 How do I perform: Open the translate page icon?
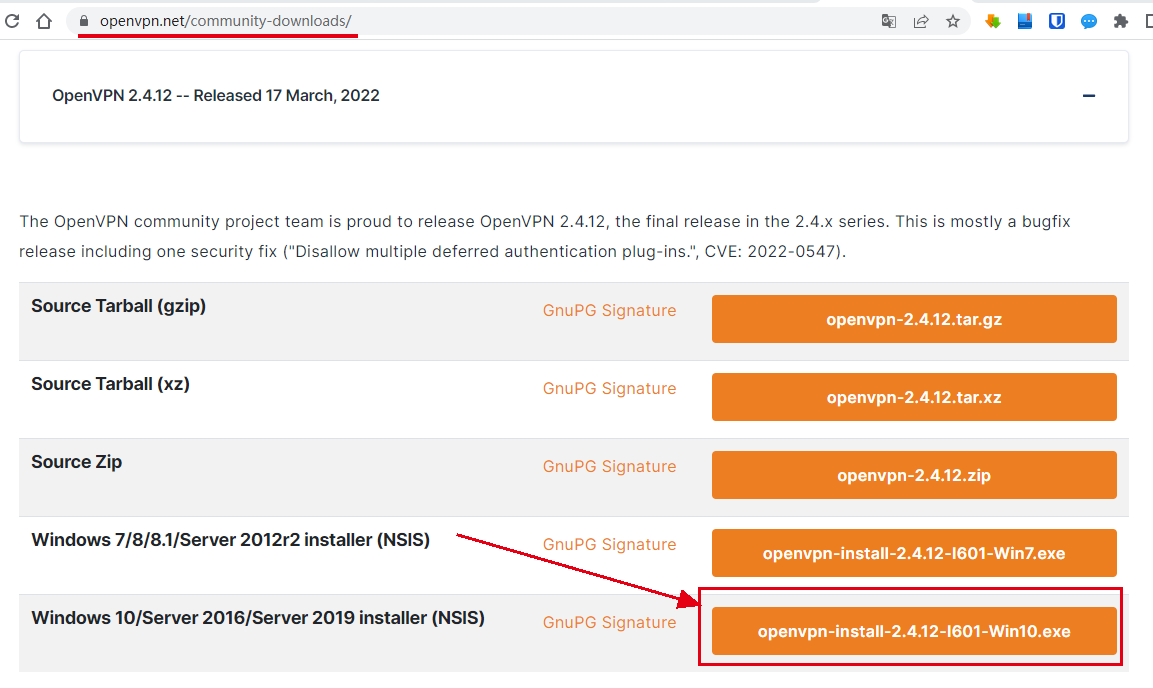tap(888, 21)
